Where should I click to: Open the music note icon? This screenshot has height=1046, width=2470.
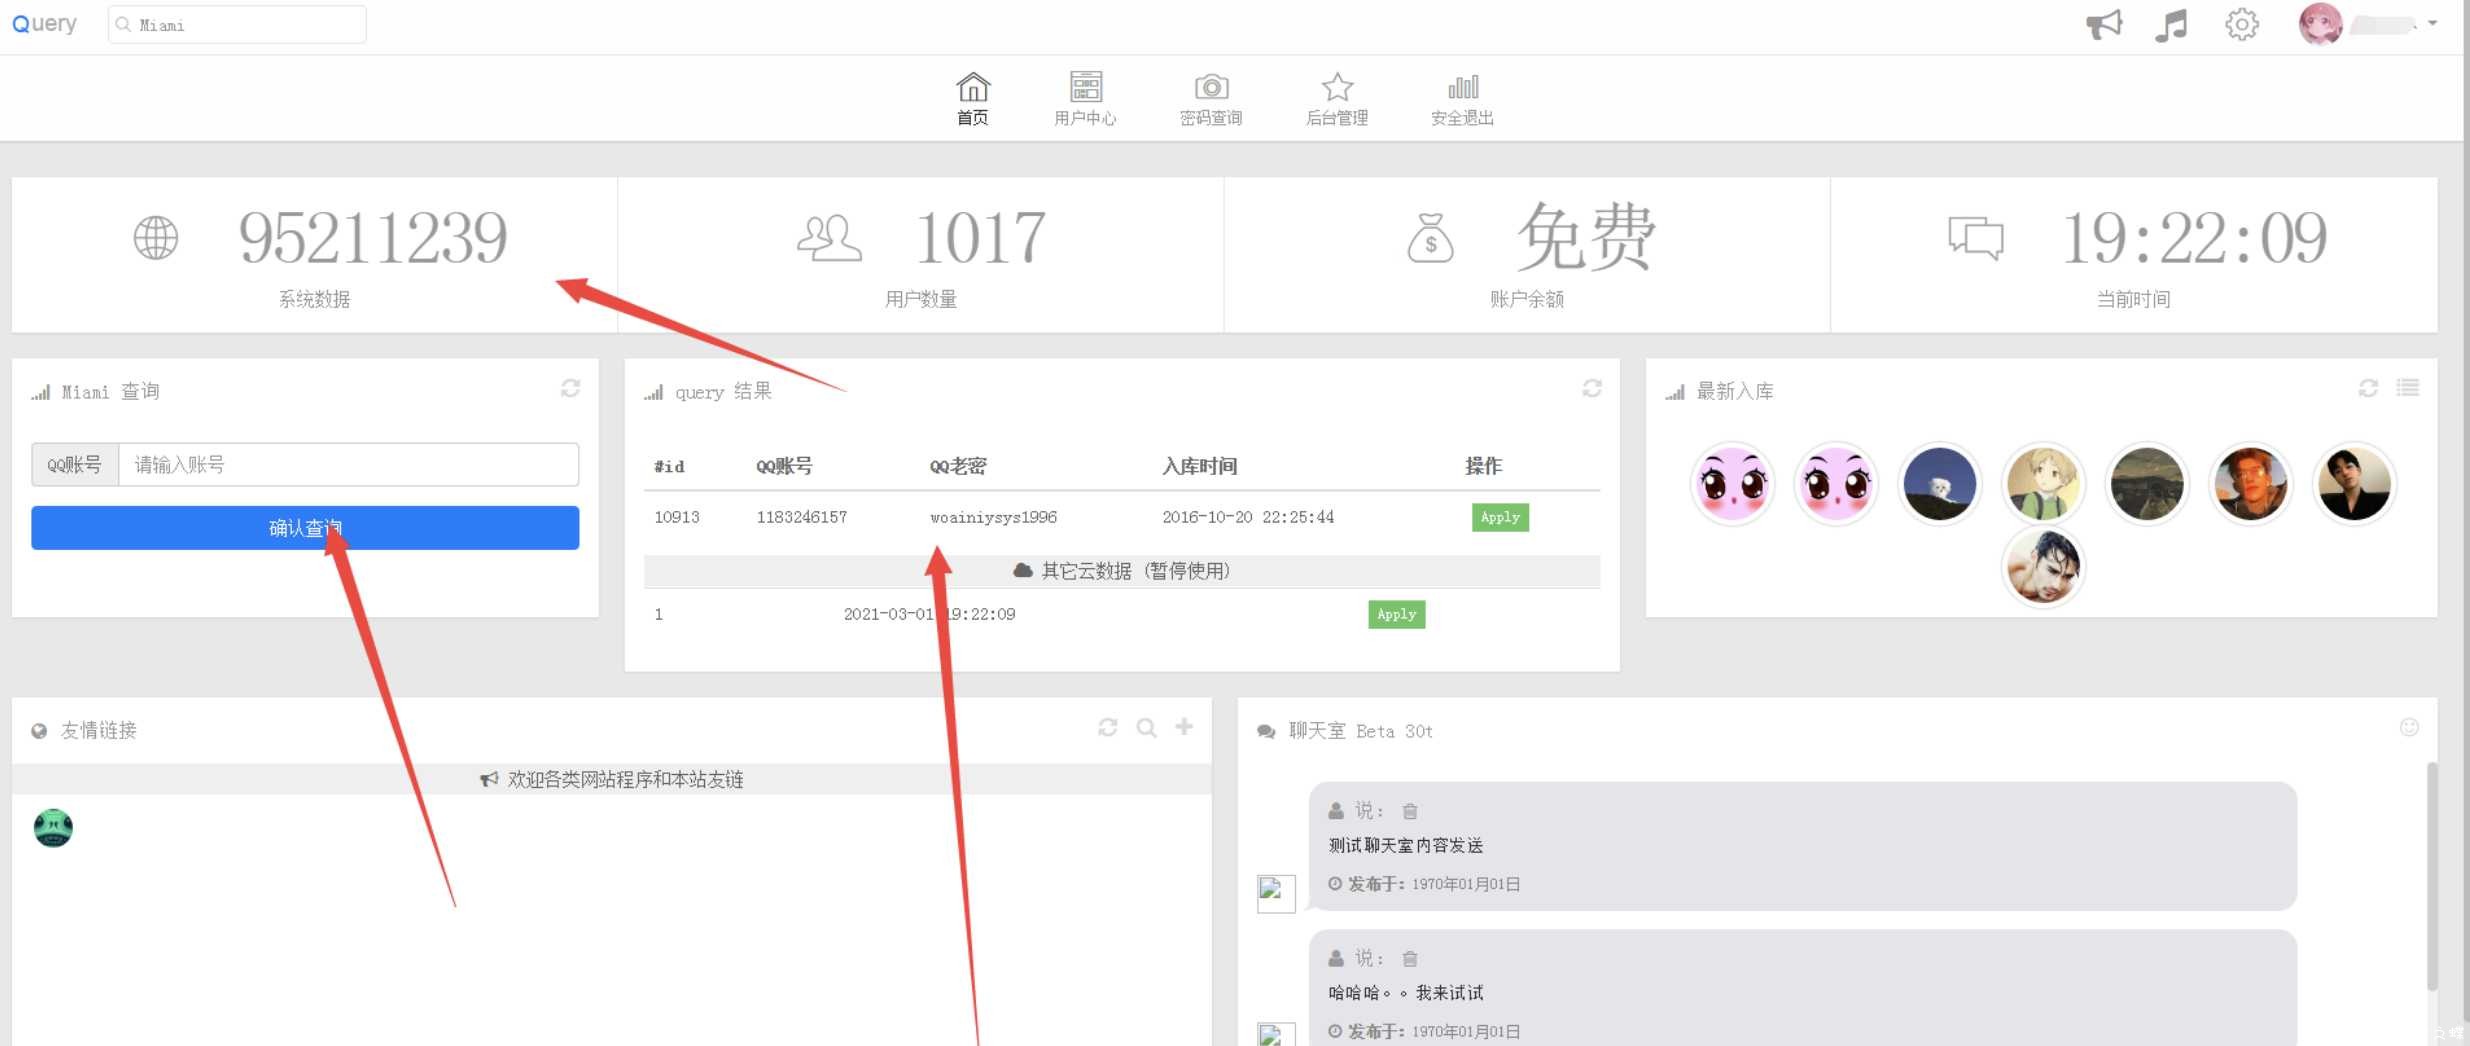(2171, 24)
